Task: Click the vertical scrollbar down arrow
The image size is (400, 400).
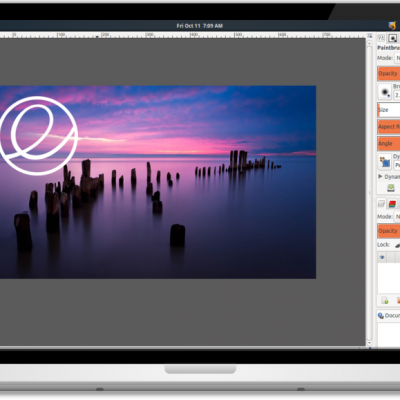Action: (369, 342)
